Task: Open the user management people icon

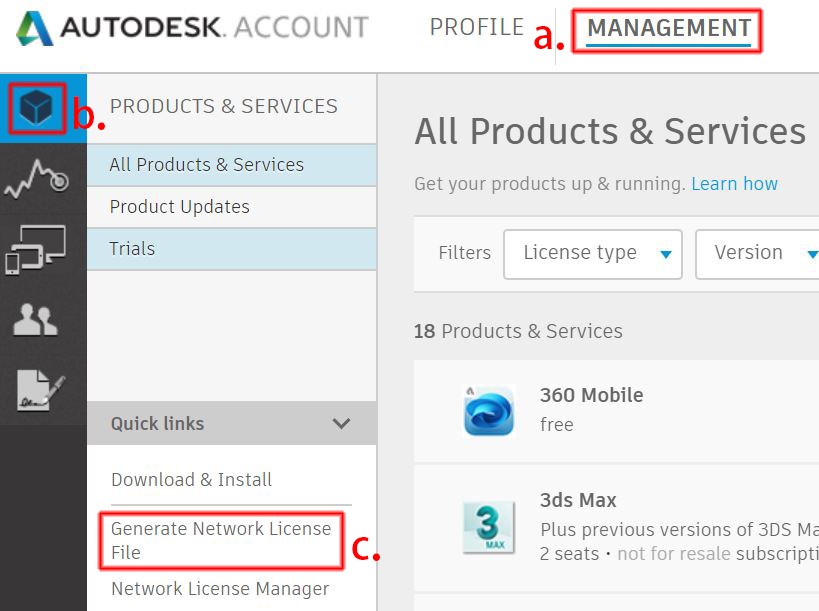Action: (36, 319)
